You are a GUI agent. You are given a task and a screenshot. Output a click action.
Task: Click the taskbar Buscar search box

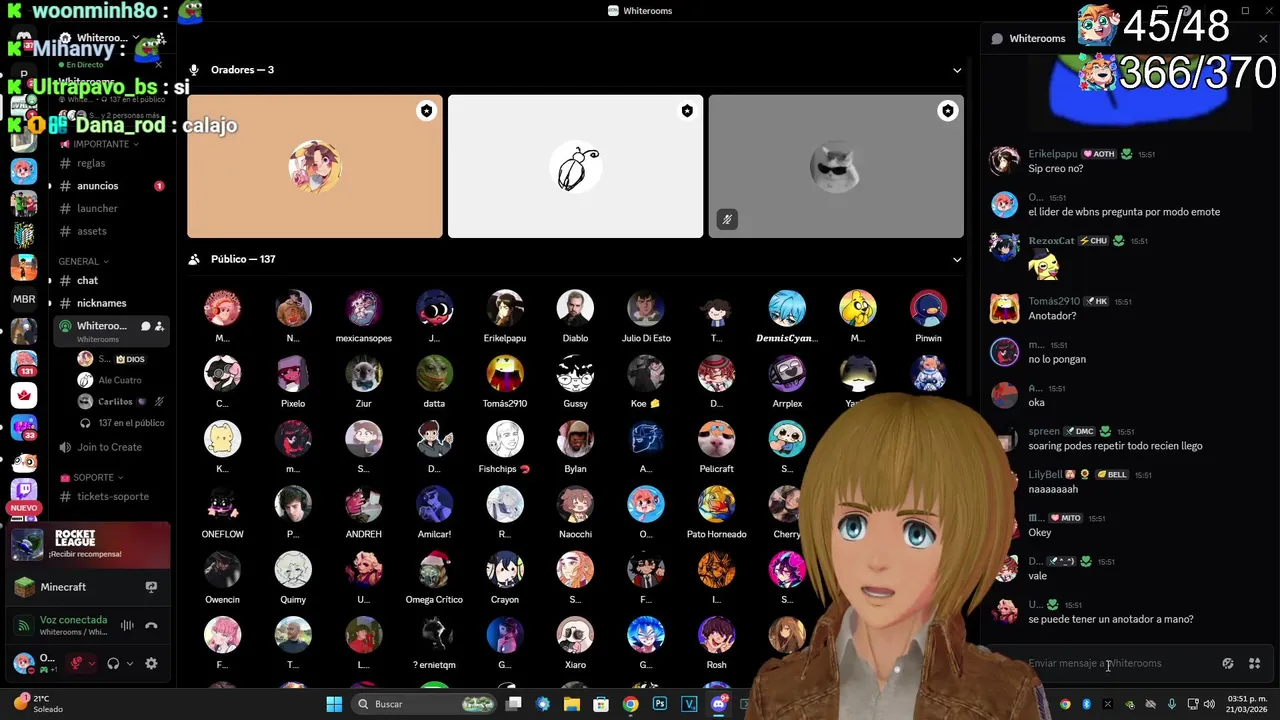pos(425,704)
